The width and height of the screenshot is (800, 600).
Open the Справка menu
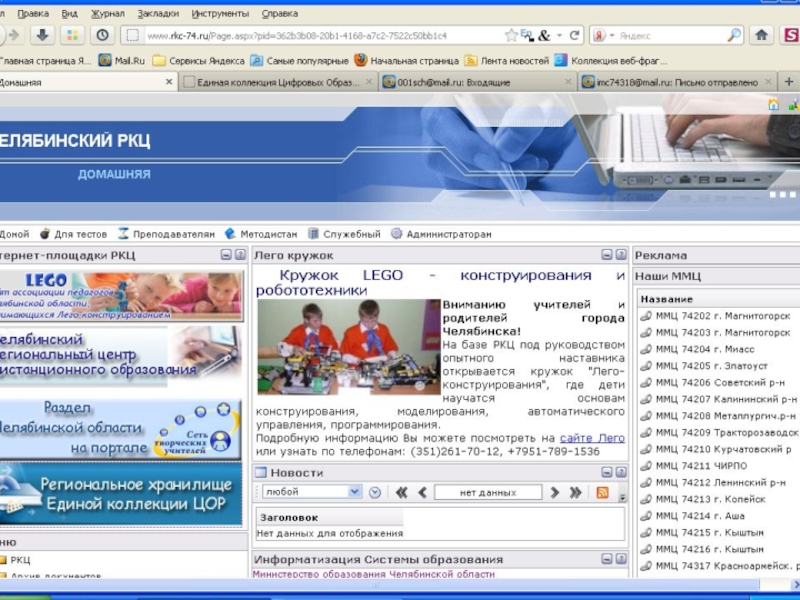click(280, 14)
